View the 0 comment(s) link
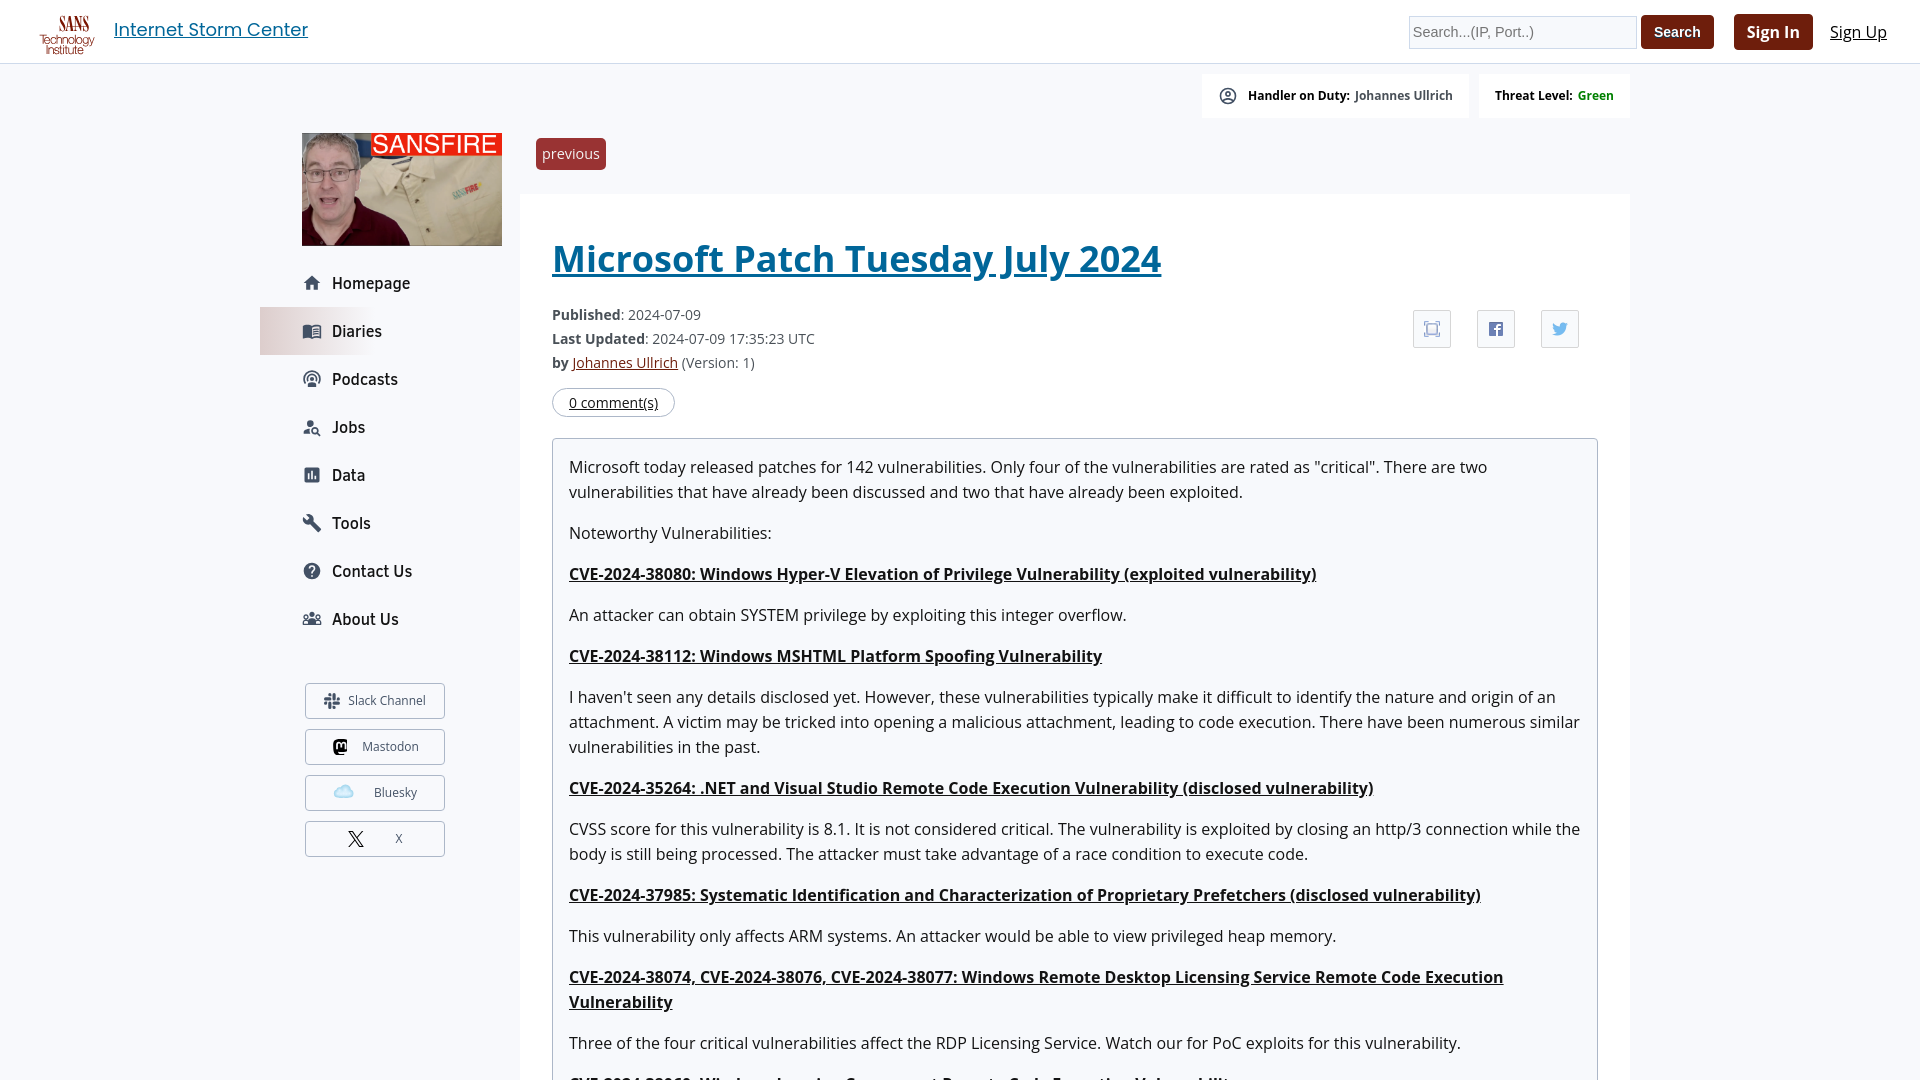Viewport: 1920px width, 1080px height. pos(613,403)
